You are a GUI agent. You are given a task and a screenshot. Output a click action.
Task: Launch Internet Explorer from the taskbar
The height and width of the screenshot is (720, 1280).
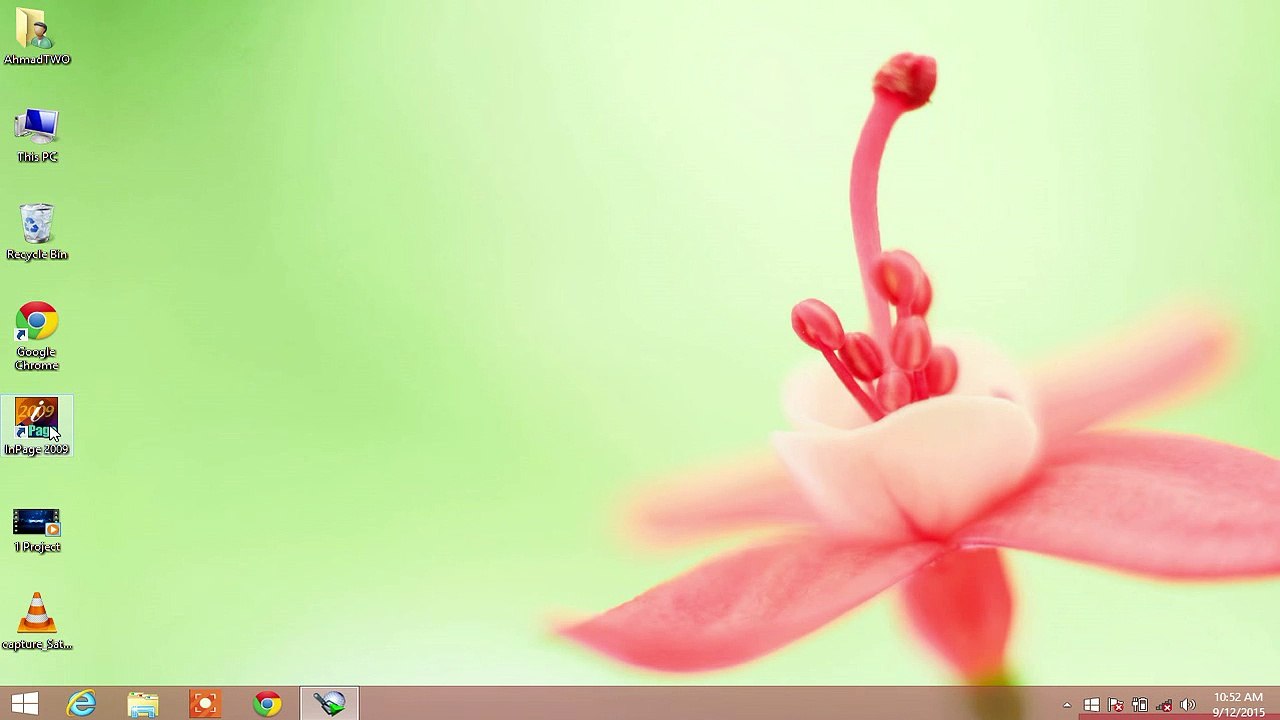pos(82,704)
